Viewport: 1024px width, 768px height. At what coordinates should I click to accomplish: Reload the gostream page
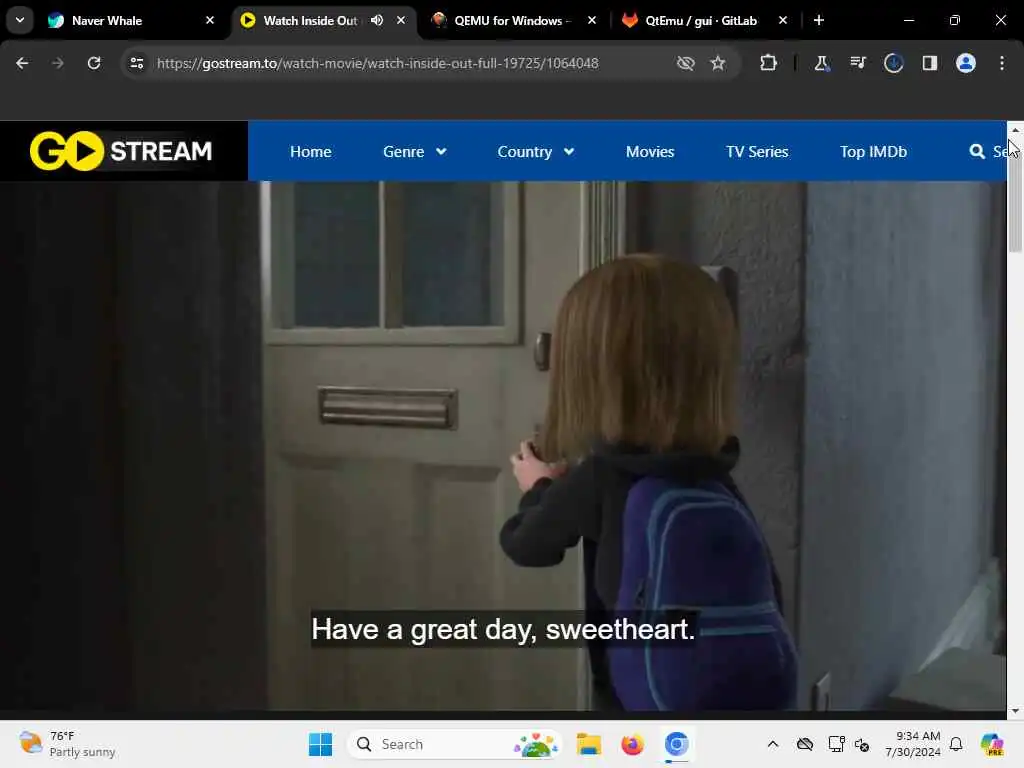[94, 63]
